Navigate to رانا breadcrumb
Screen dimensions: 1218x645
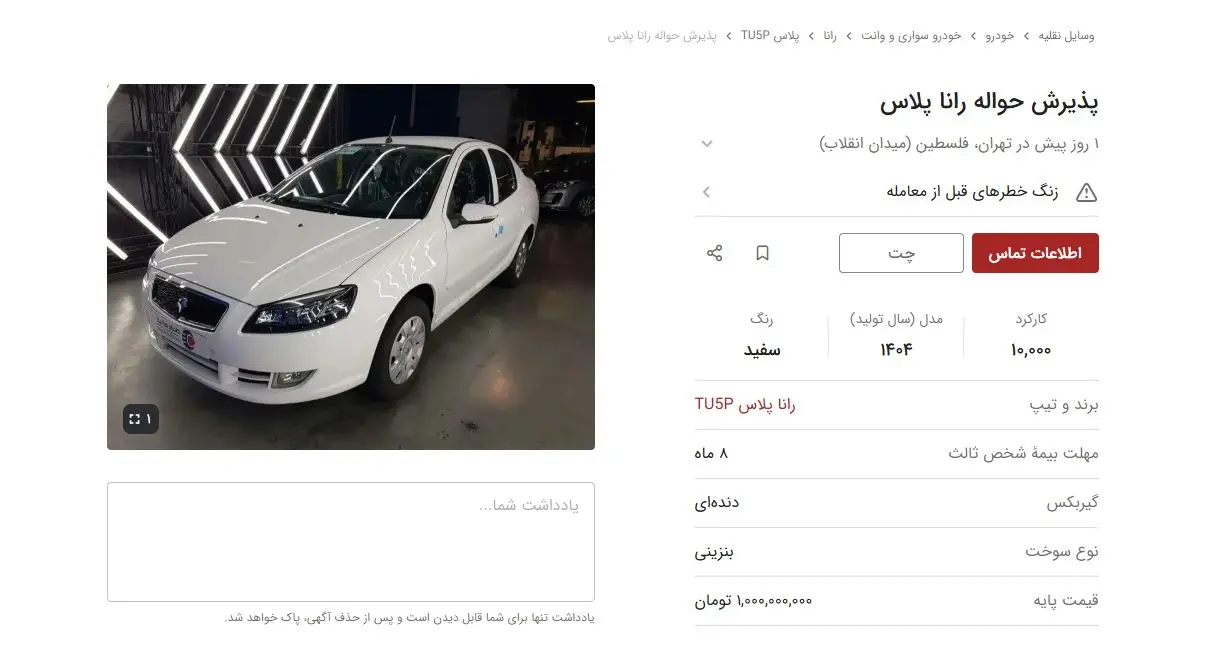[830, 36]
